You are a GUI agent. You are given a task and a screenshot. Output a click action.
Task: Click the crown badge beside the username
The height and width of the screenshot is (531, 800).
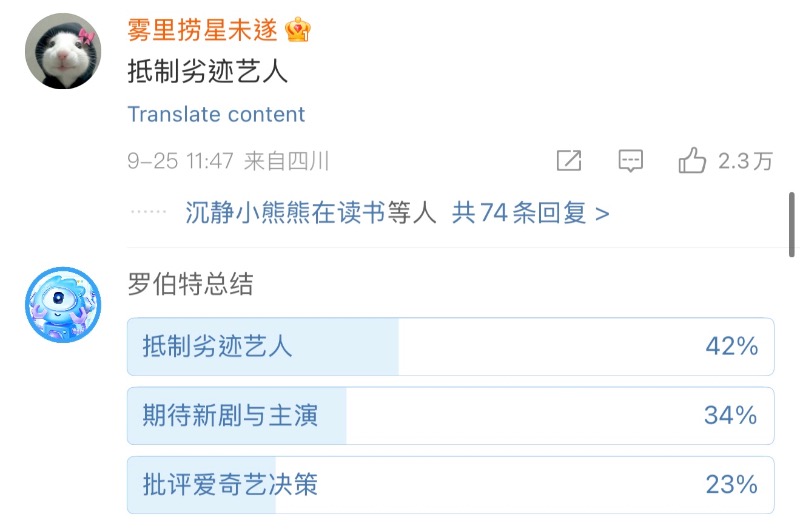298,30
